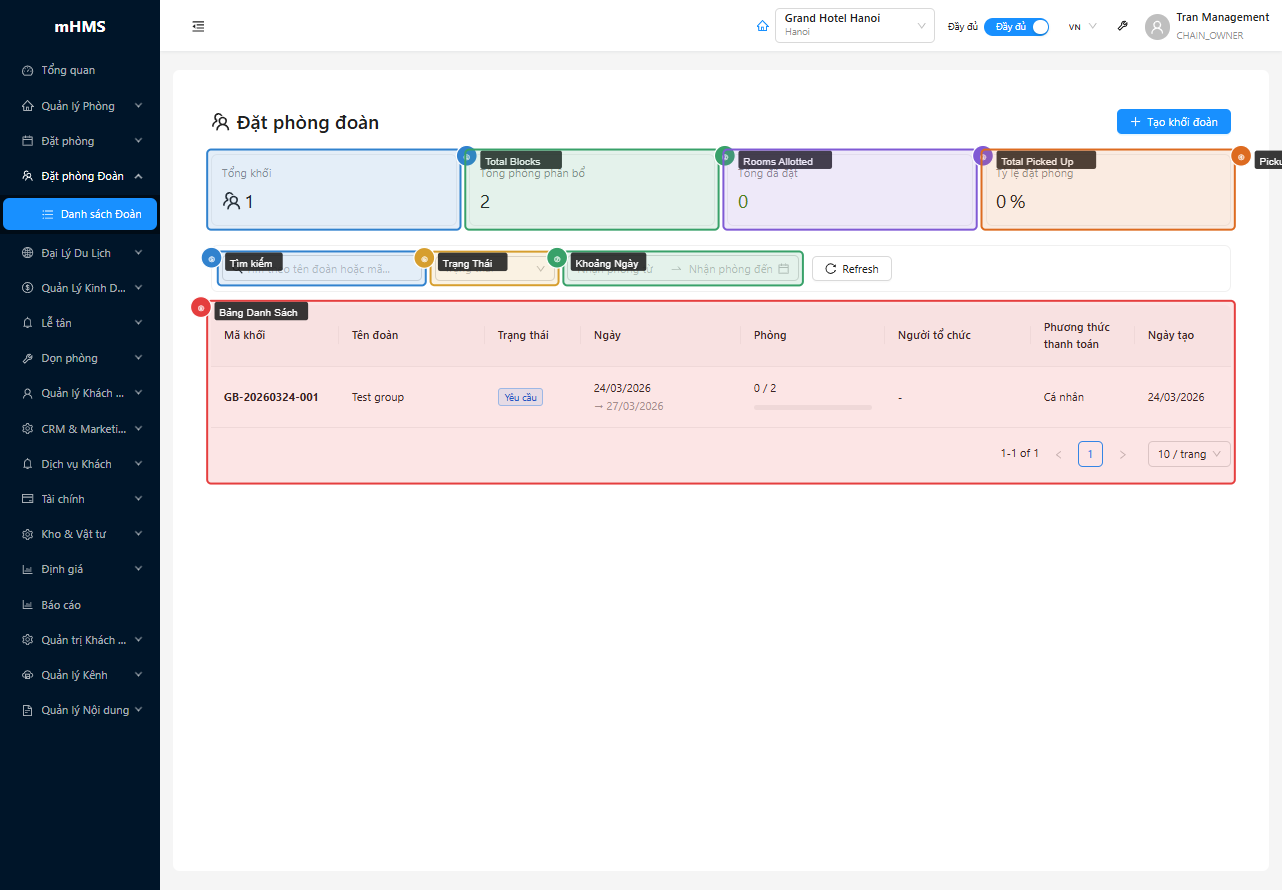Click the sidebar collapse menu icon
This screenshot has height=890, width=1282.
[198, 27]
